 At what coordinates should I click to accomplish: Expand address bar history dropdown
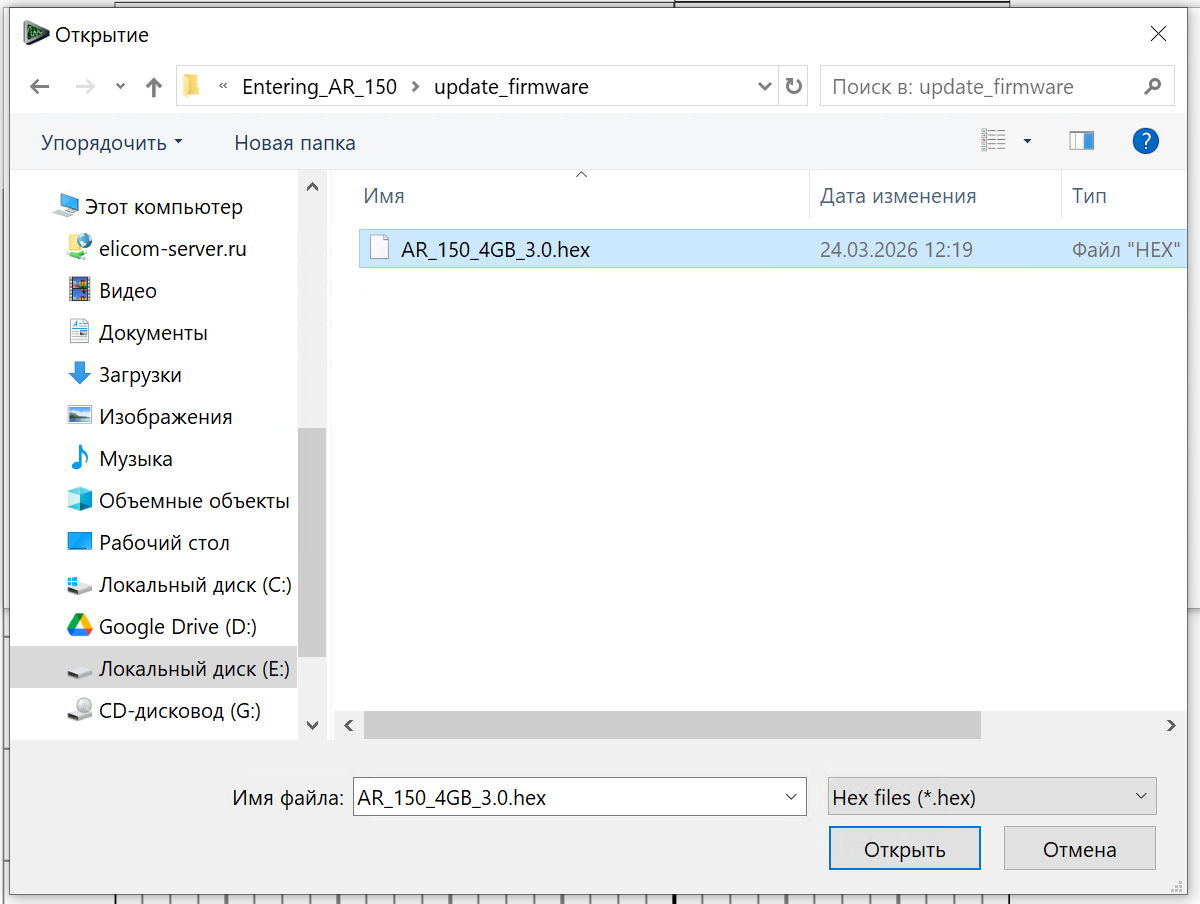coord(765,86)
